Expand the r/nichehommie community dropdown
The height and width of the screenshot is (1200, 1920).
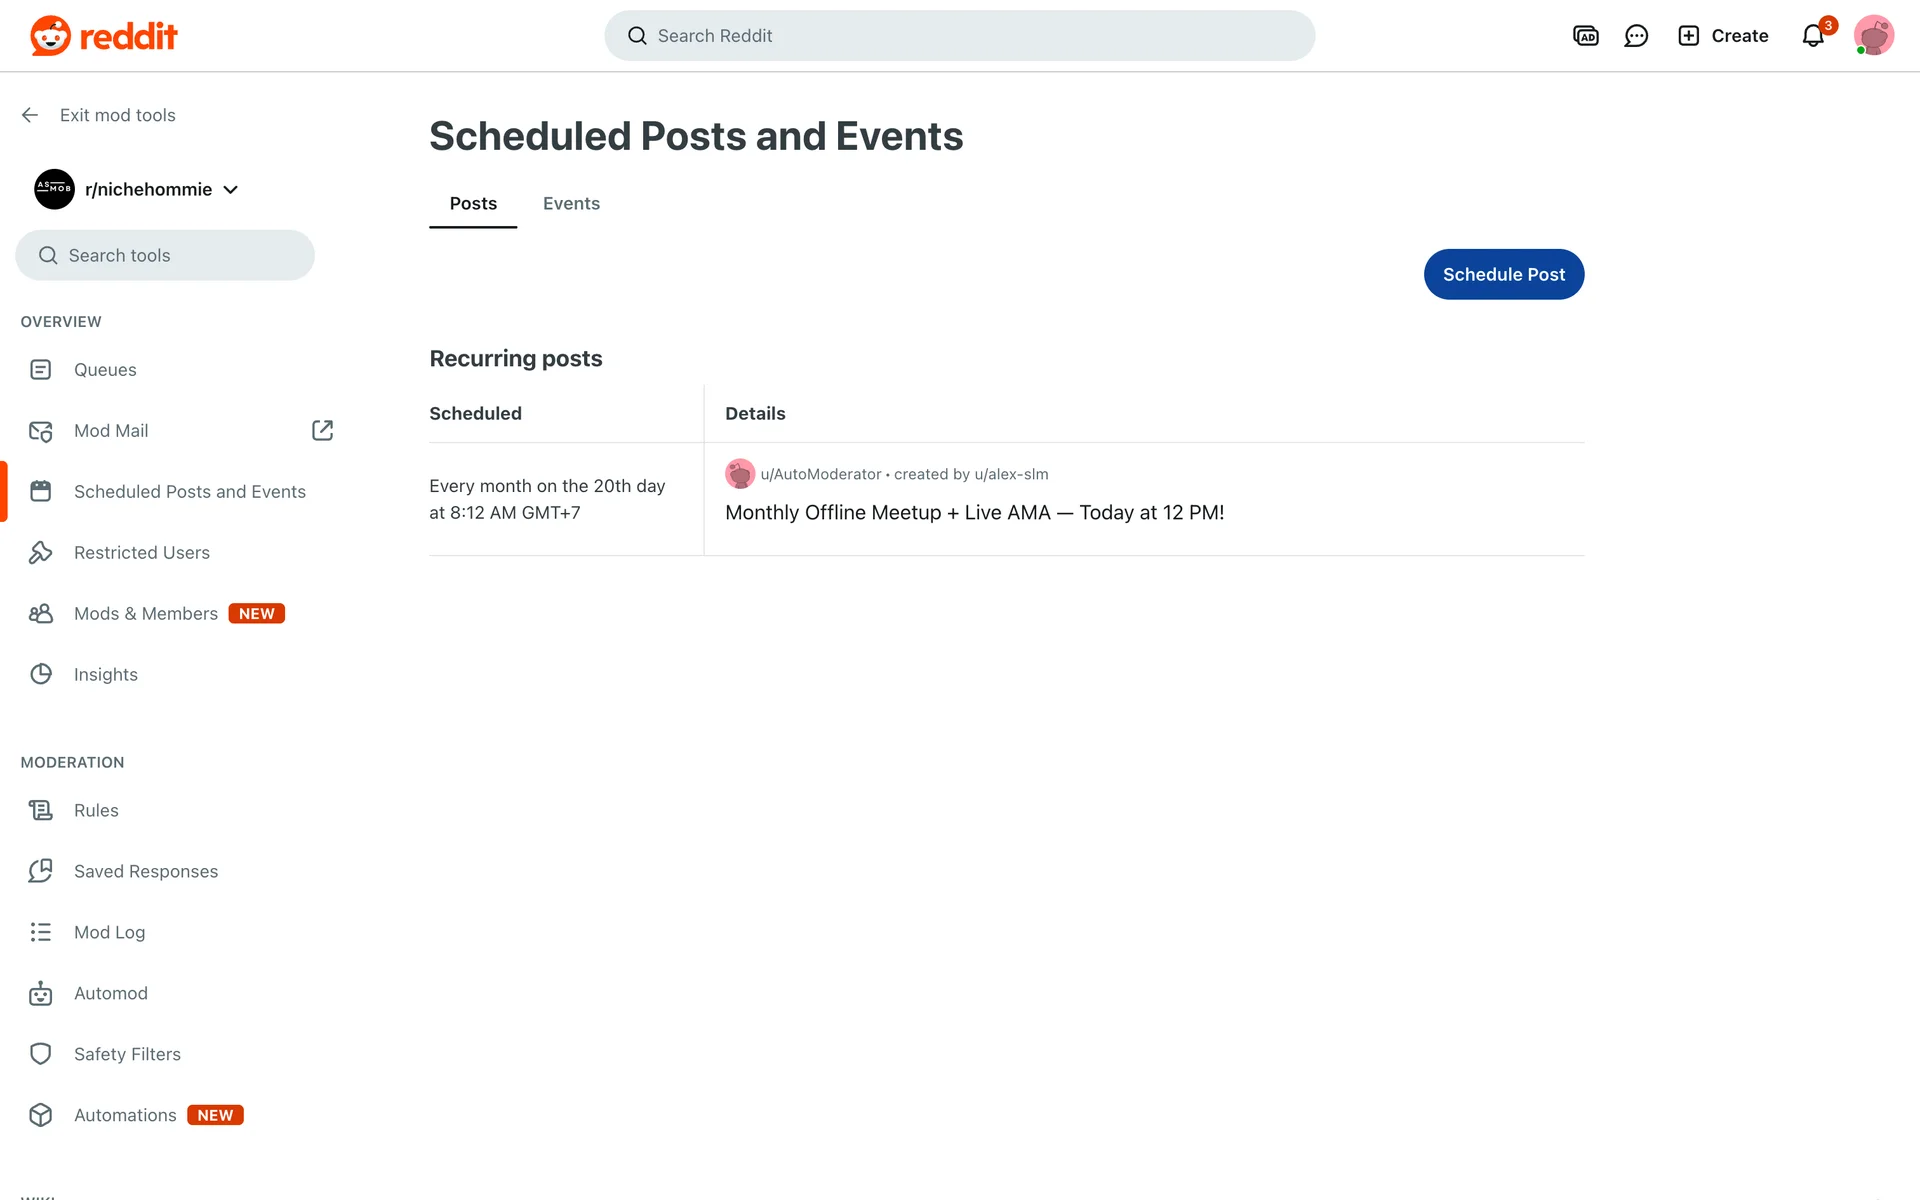231,190
